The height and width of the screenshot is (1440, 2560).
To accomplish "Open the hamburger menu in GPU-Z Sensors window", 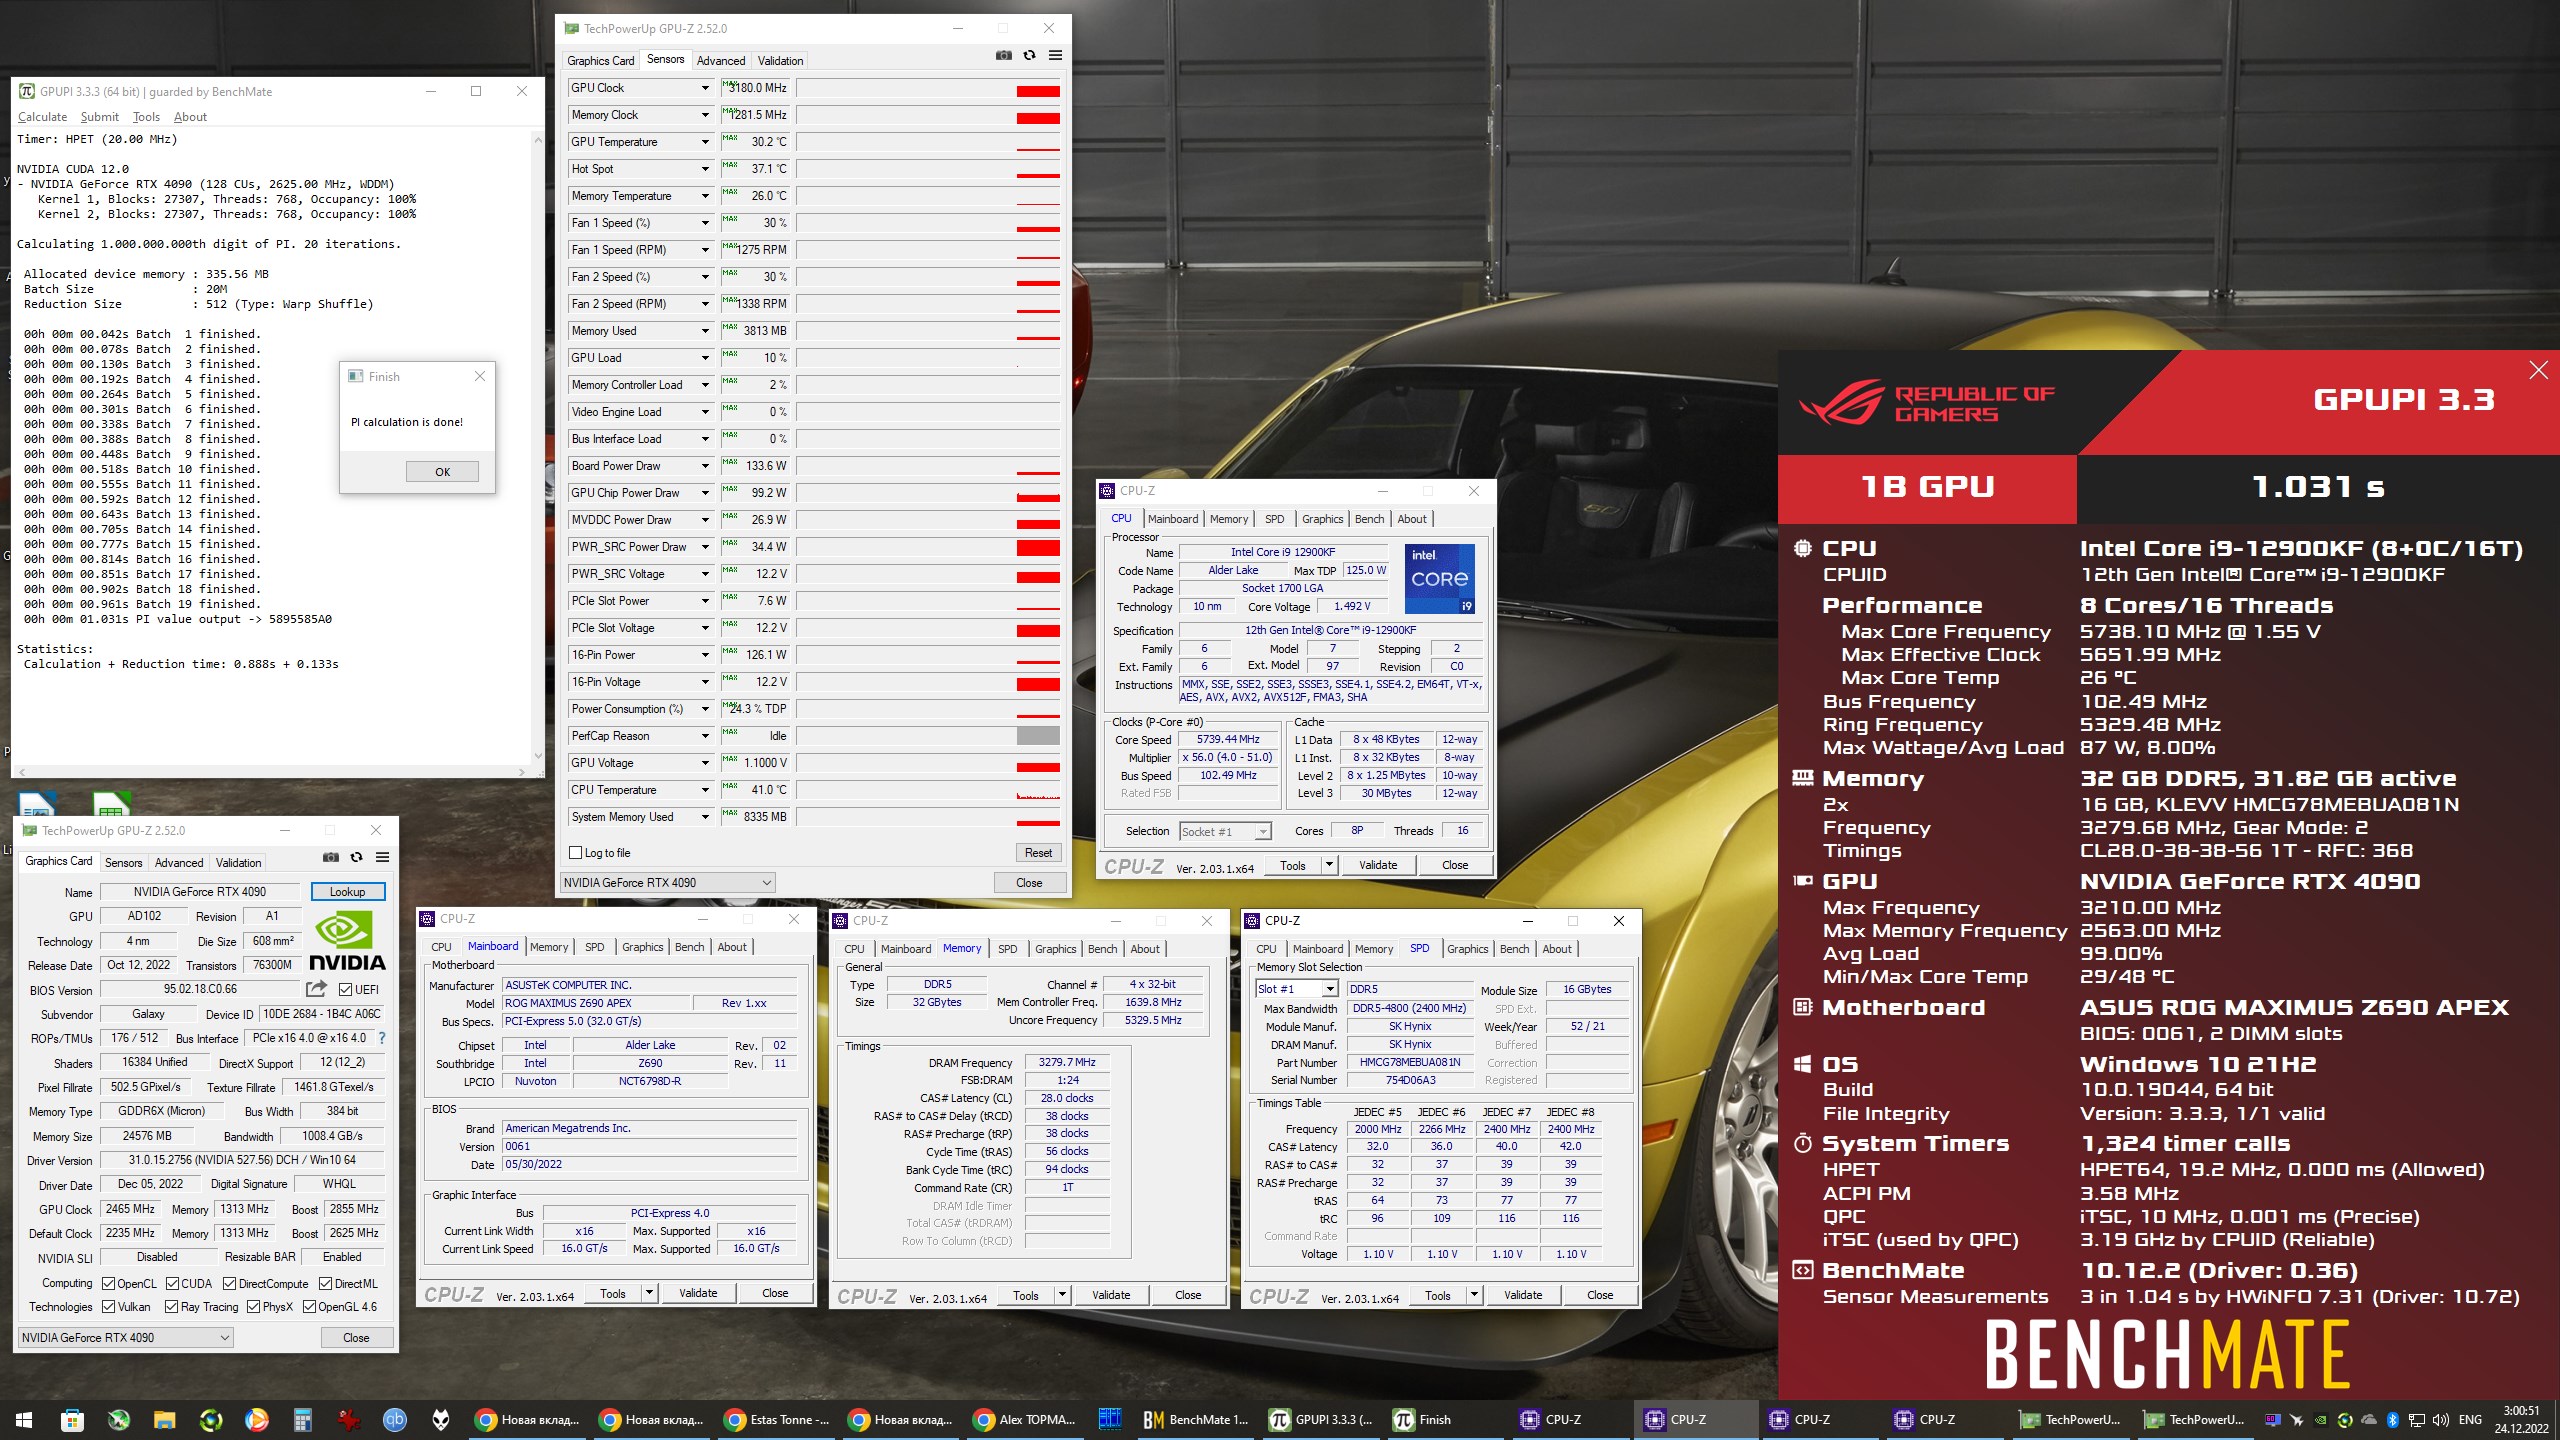I will tap(1055, 56).
